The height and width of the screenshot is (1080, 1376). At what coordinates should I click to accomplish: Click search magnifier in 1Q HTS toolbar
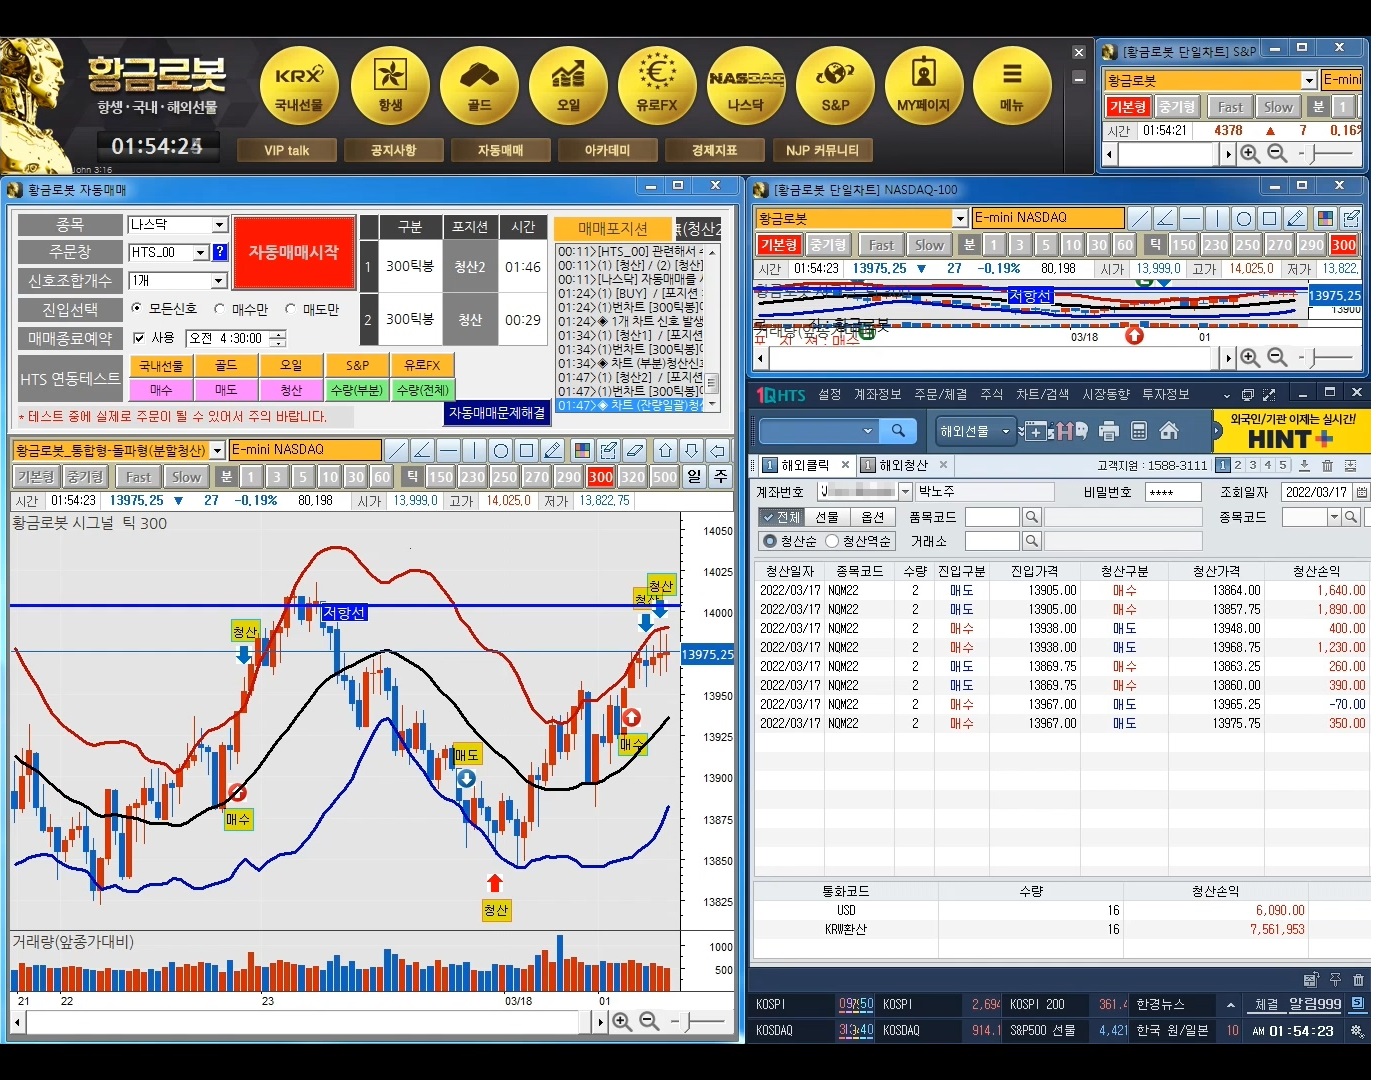pos(898,431)
